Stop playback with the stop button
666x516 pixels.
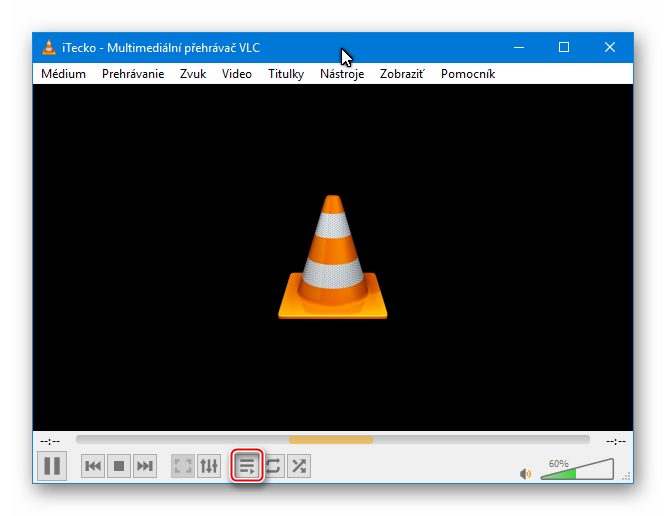(x=119, y=466)
